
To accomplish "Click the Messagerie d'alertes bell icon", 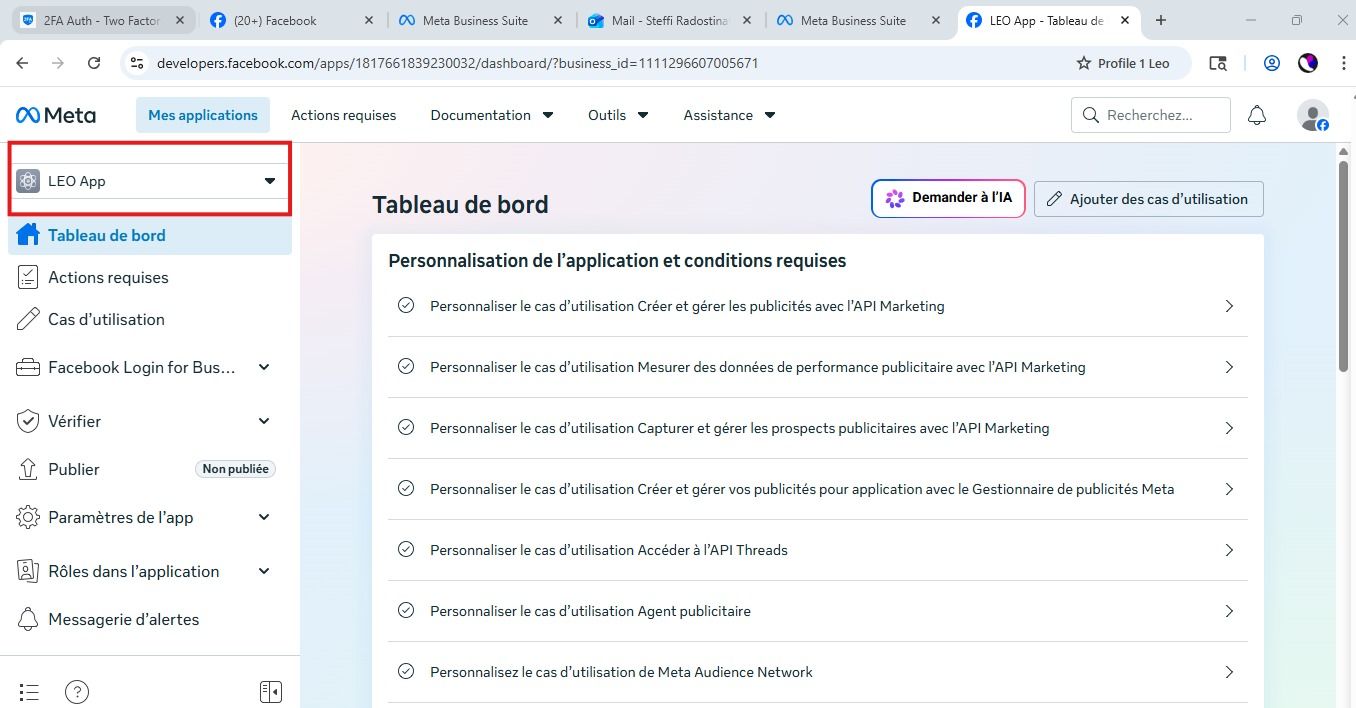I will [x=28, y=619].
